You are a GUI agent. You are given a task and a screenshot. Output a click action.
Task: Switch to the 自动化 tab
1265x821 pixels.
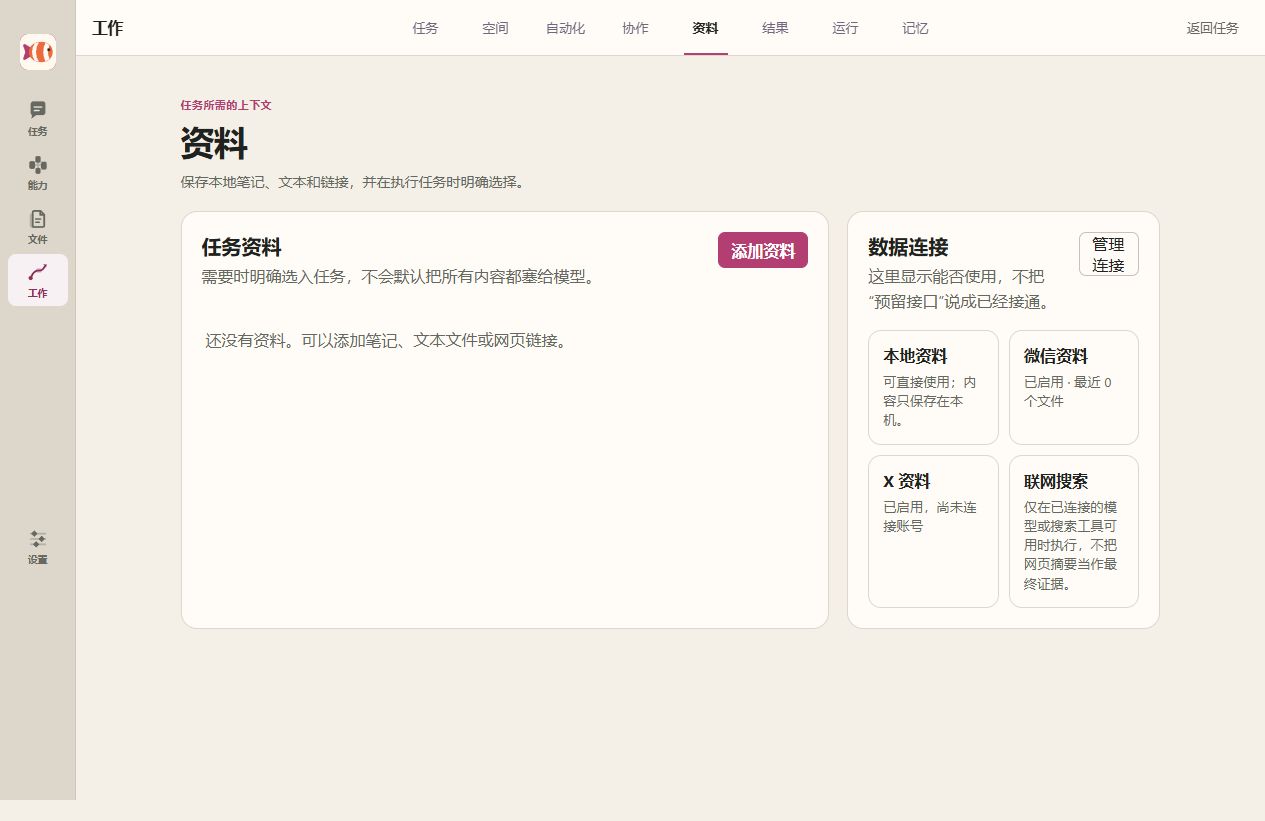(x=565, y=28)
